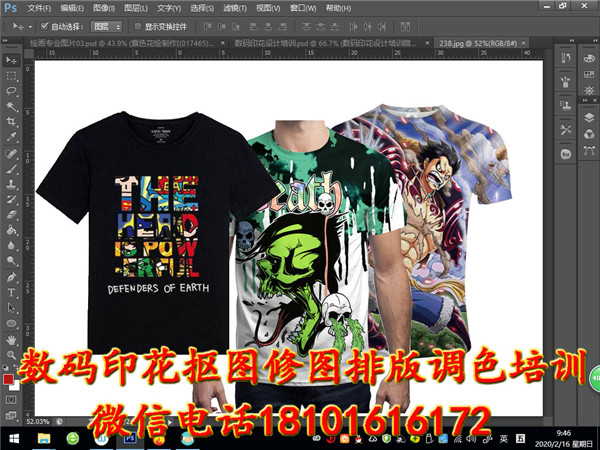The height and width of the screenshot is (450, 600).
Task: Select the Zoom tool in the toolbox
Action: 11,355
